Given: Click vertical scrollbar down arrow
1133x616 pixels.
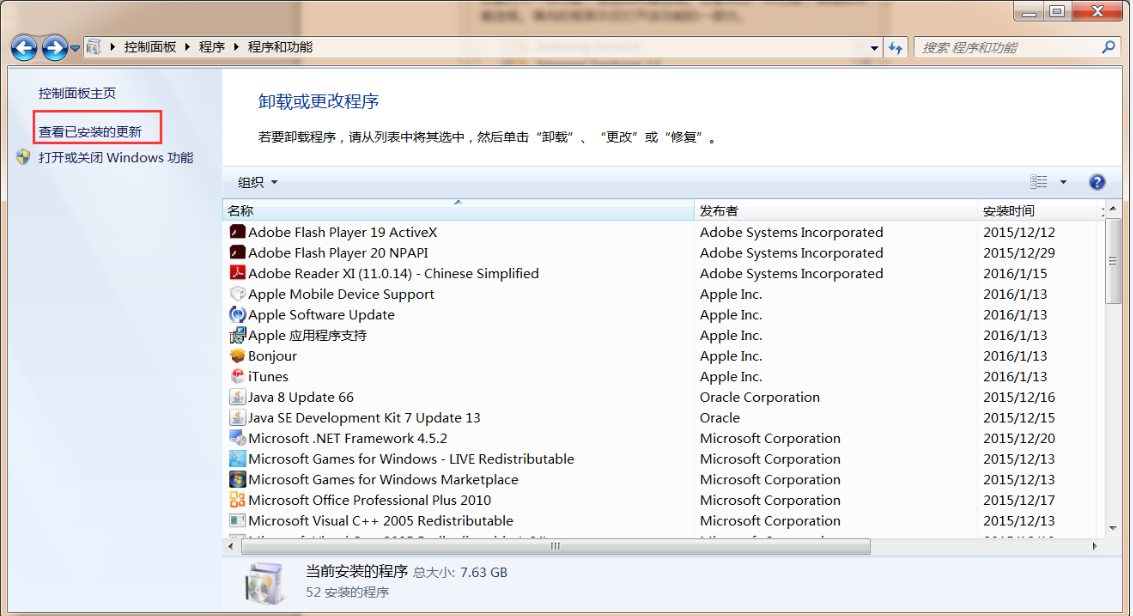Looking at the screenshot, I should pos(1113,529).
